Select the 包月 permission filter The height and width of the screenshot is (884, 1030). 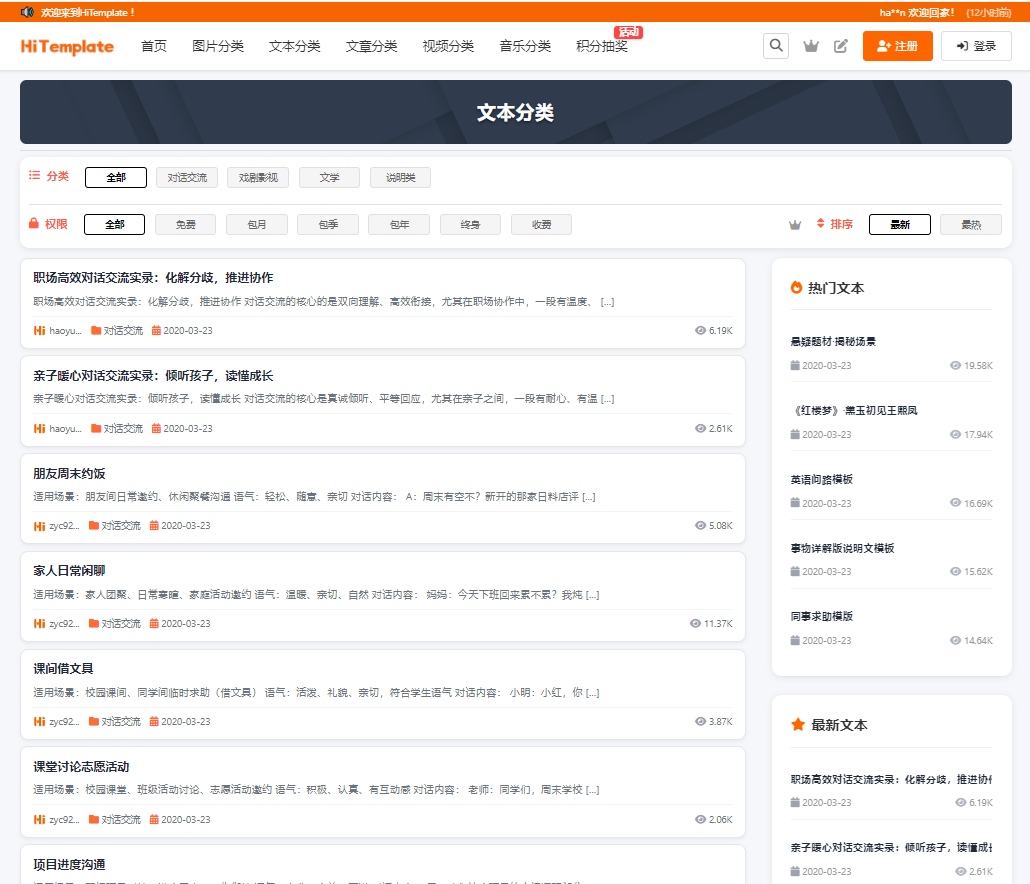pos(256,224)
